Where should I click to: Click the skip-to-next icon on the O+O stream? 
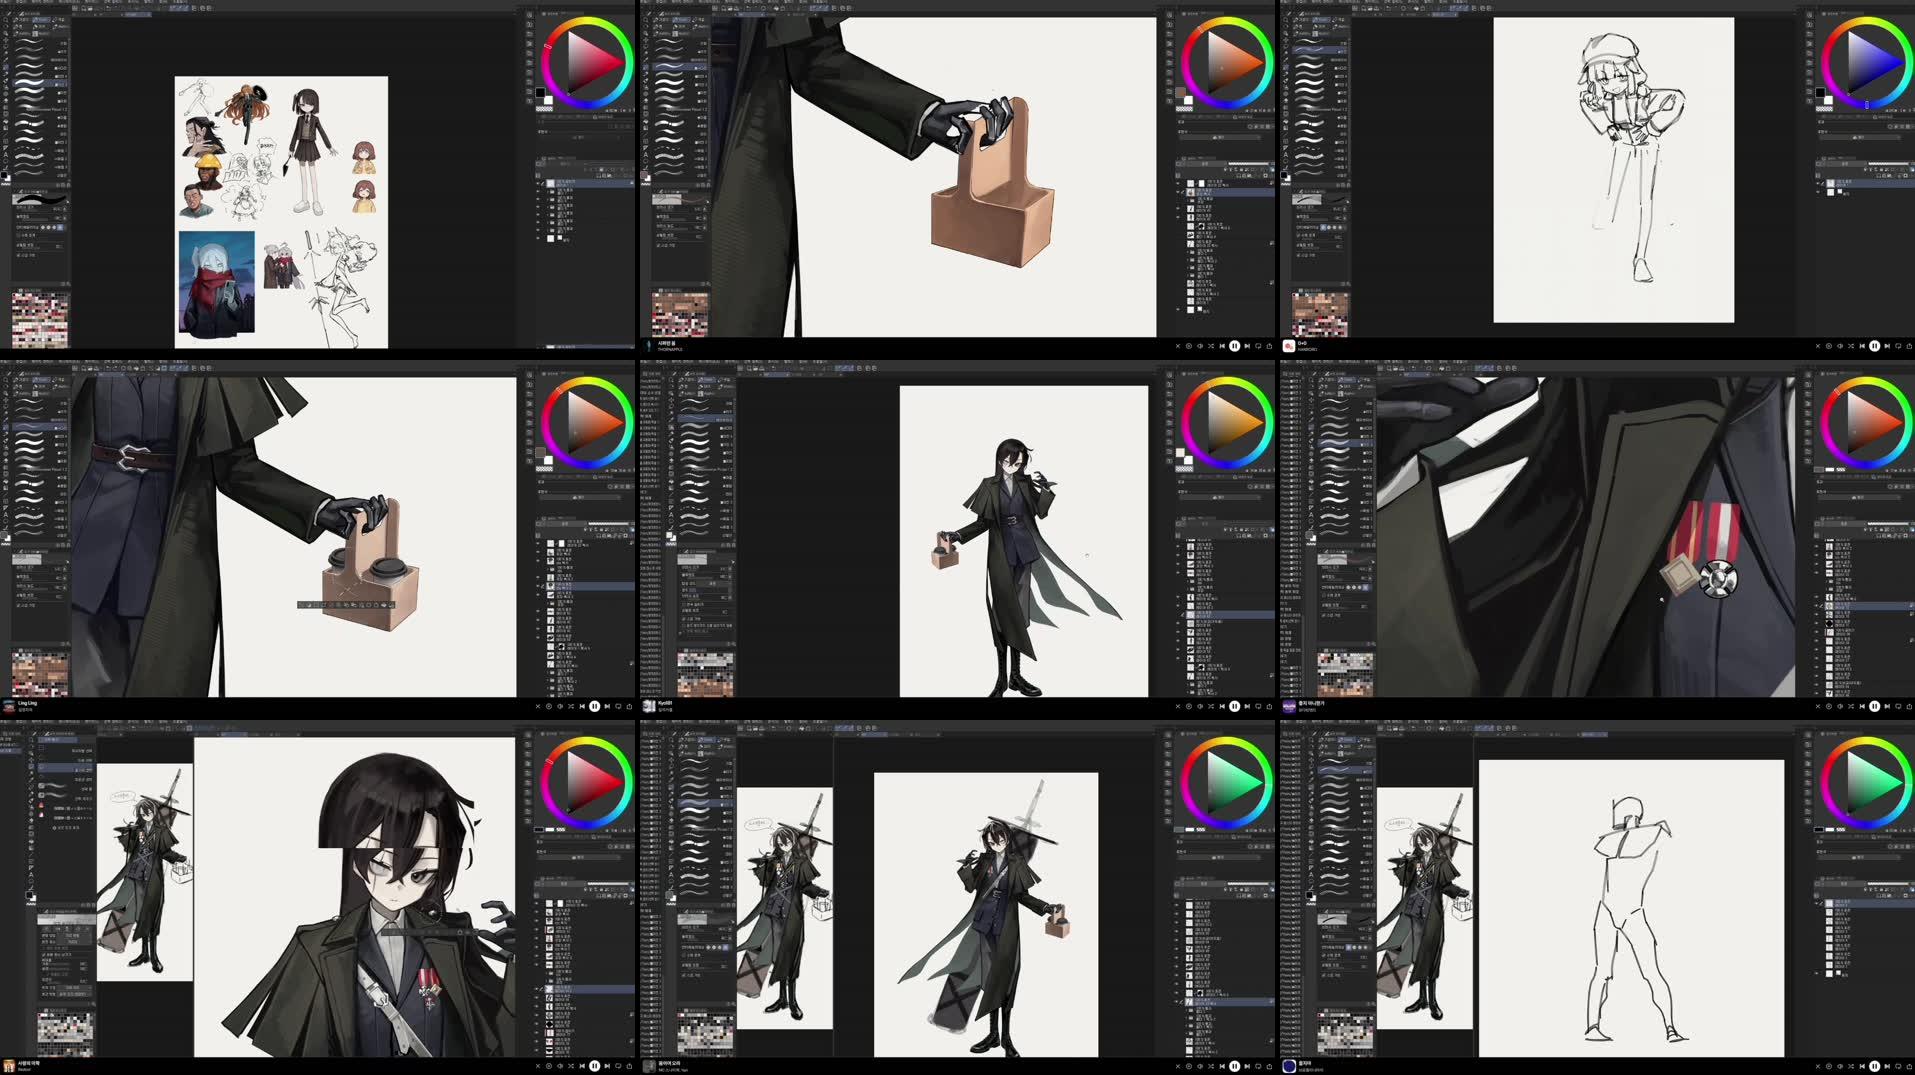pos(1888,345)
